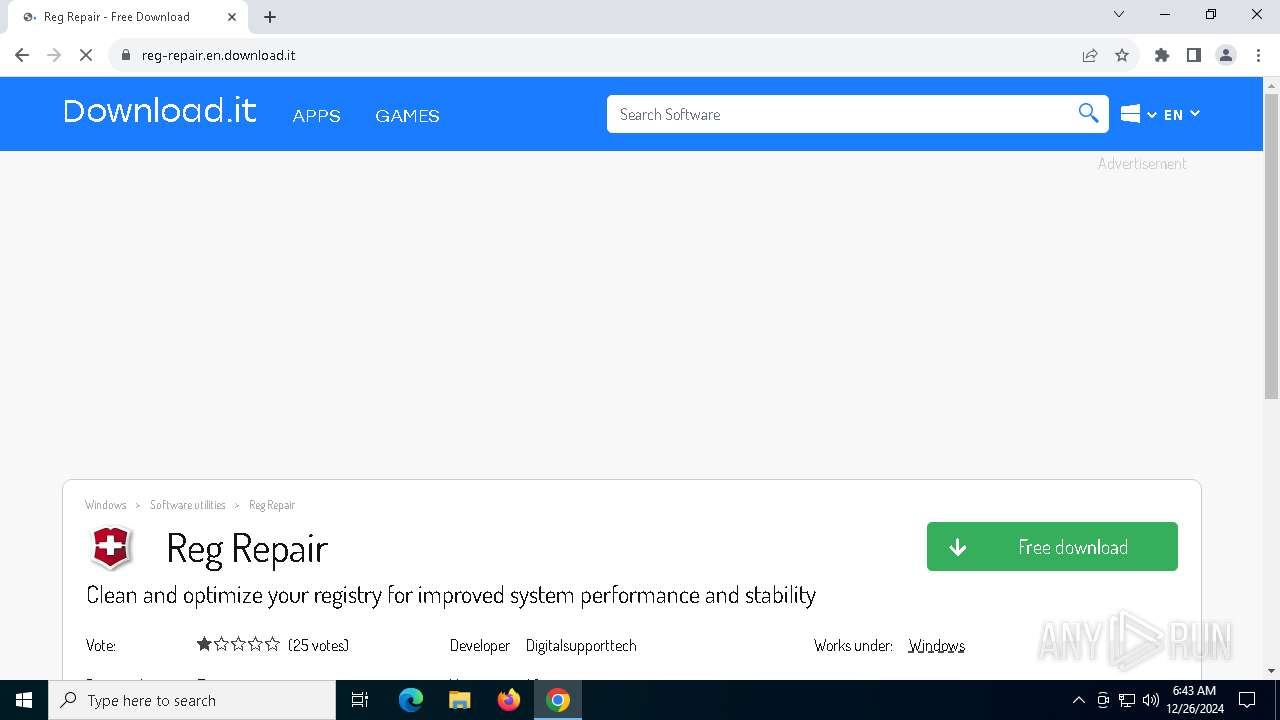1280x720 pixels.
Task: Open the Chrome profile avatar
Action: 1226,55
